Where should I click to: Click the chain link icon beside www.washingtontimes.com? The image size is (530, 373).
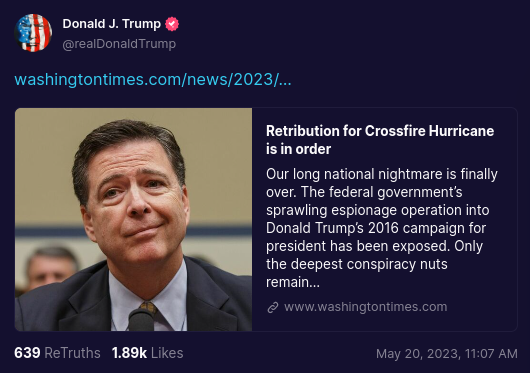273,307
